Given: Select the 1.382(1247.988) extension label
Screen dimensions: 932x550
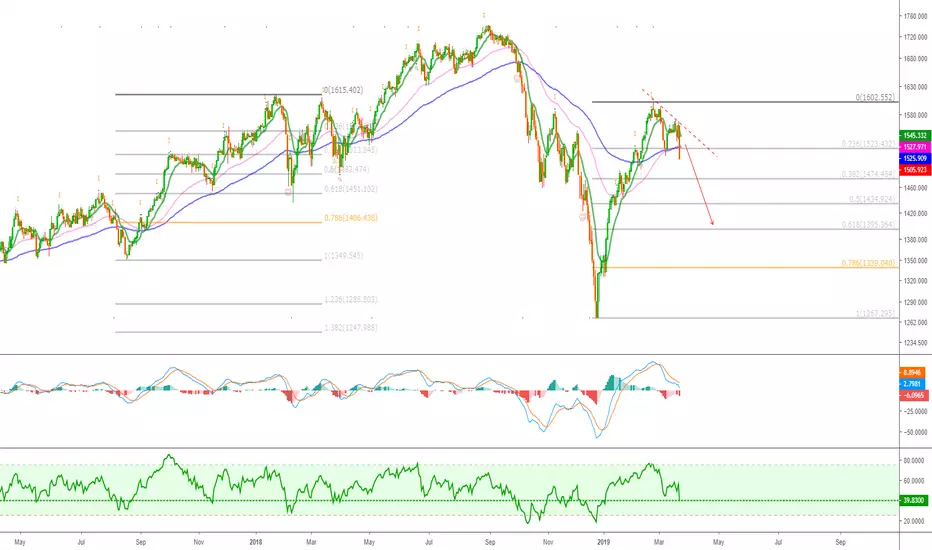Looking at the screenshot, I should [351, 328].
